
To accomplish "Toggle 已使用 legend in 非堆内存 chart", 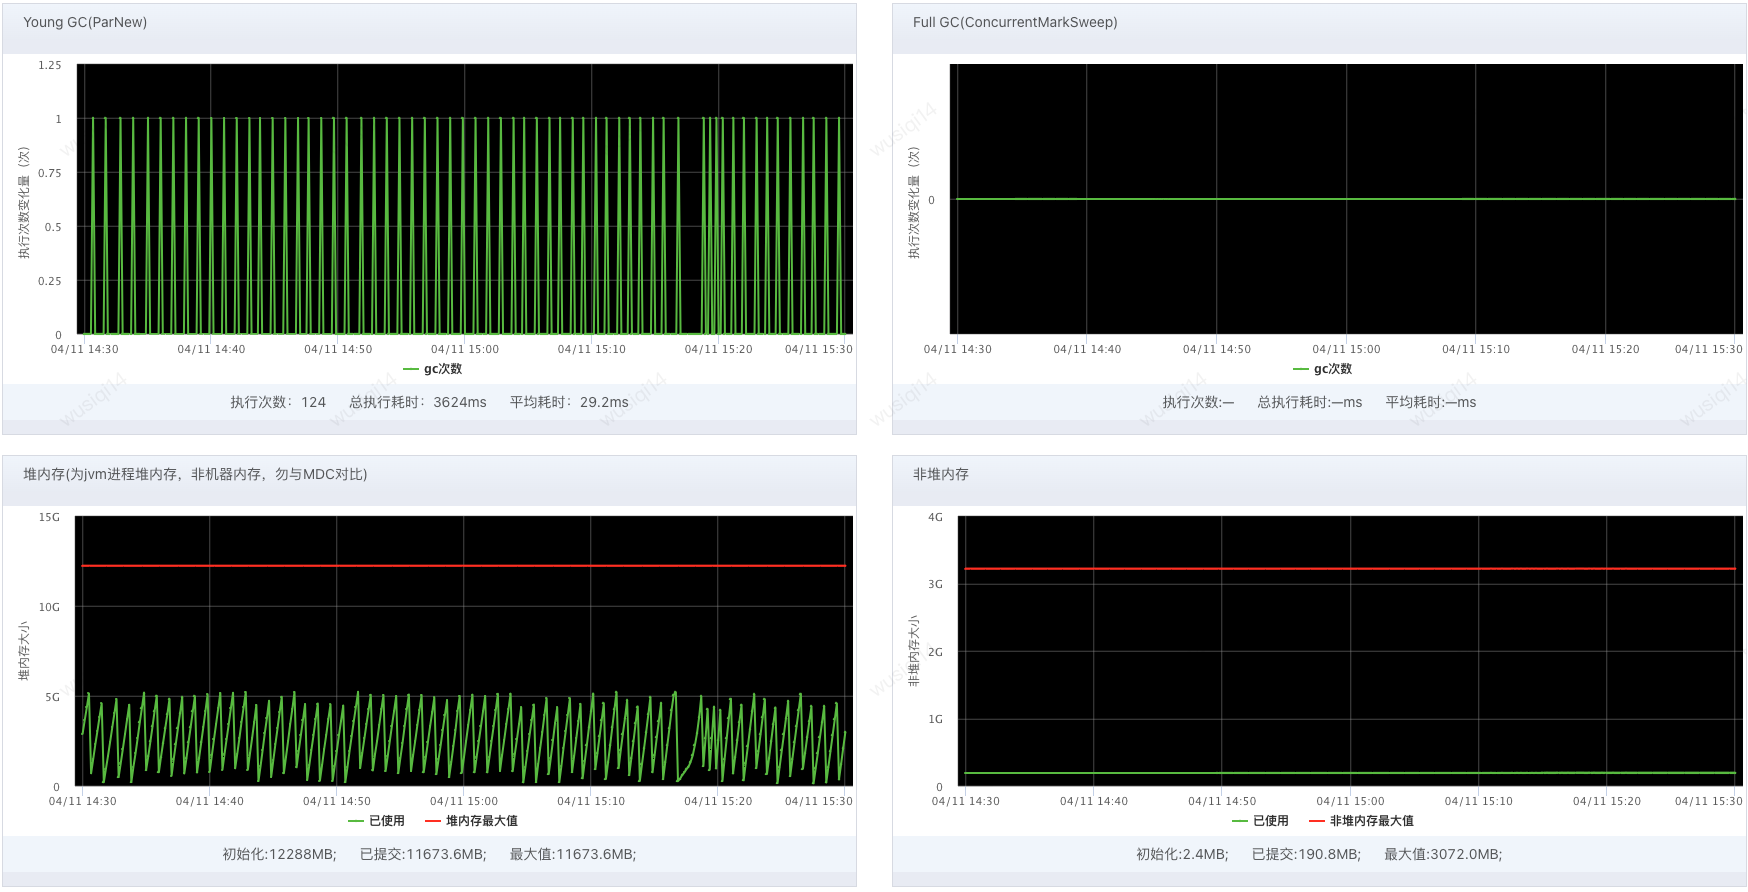I will point(1260,821).
